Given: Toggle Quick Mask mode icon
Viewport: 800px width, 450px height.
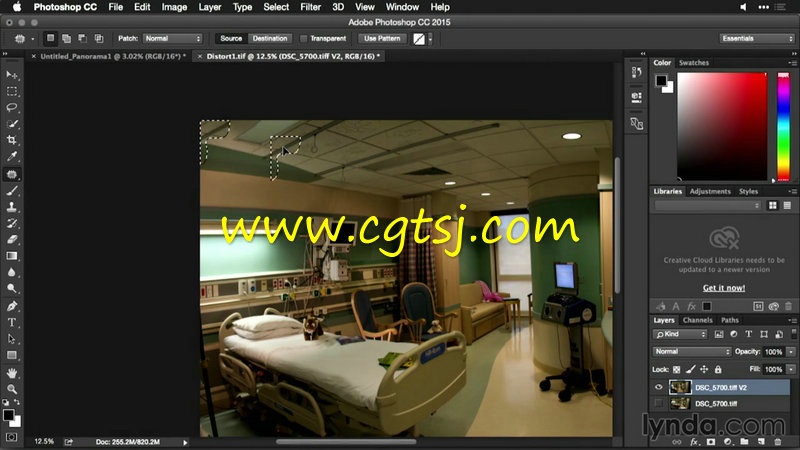Looking at the screenshot, I should 11,437.
